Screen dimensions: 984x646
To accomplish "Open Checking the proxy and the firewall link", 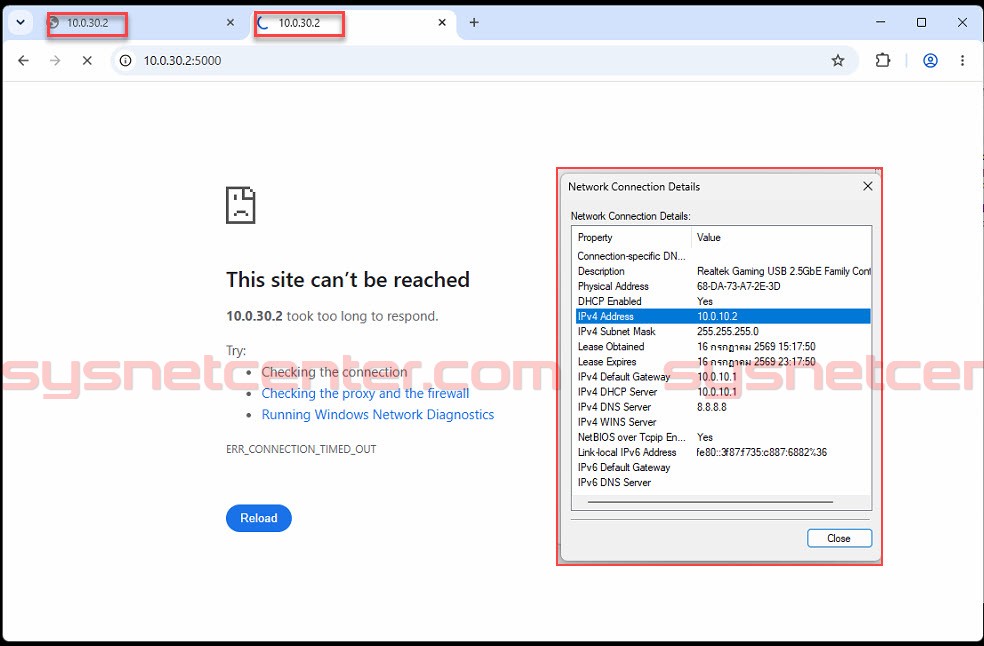I will tap(365, 394).
